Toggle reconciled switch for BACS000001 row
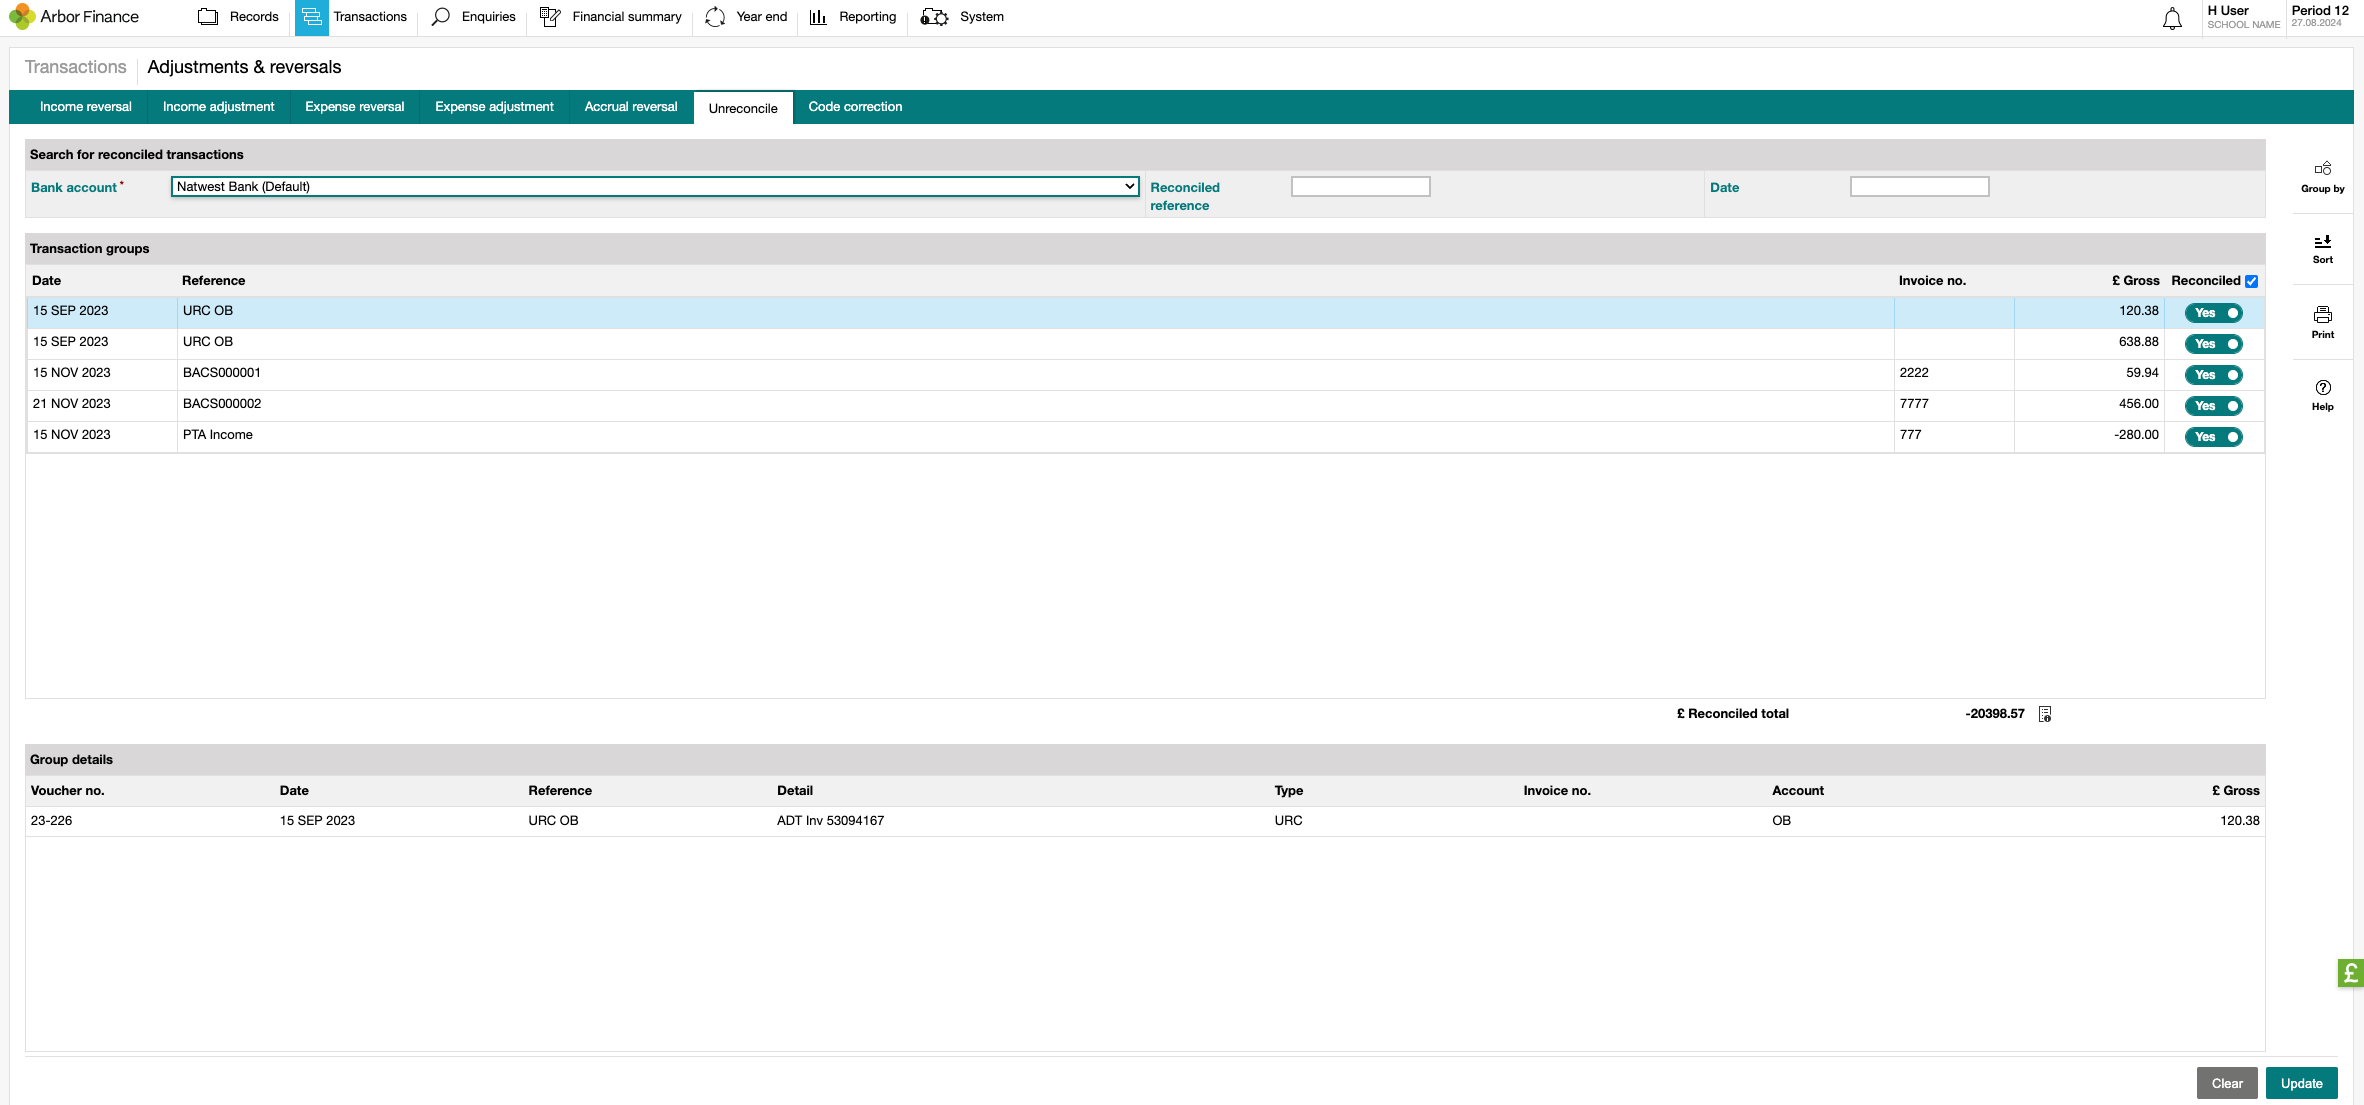The image size is (2364, 1105). click(x=2213, y=375)
